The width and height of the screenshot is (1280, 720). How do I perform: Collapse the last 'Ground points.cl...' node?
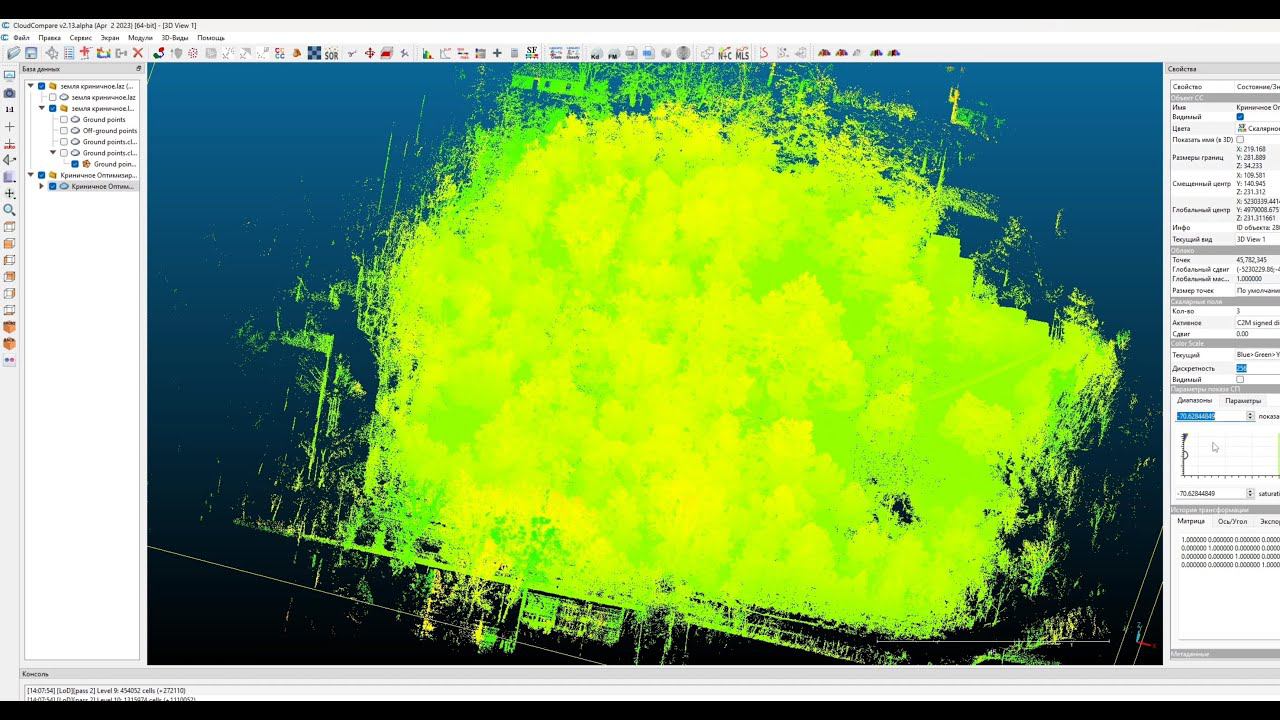point(52,153)
